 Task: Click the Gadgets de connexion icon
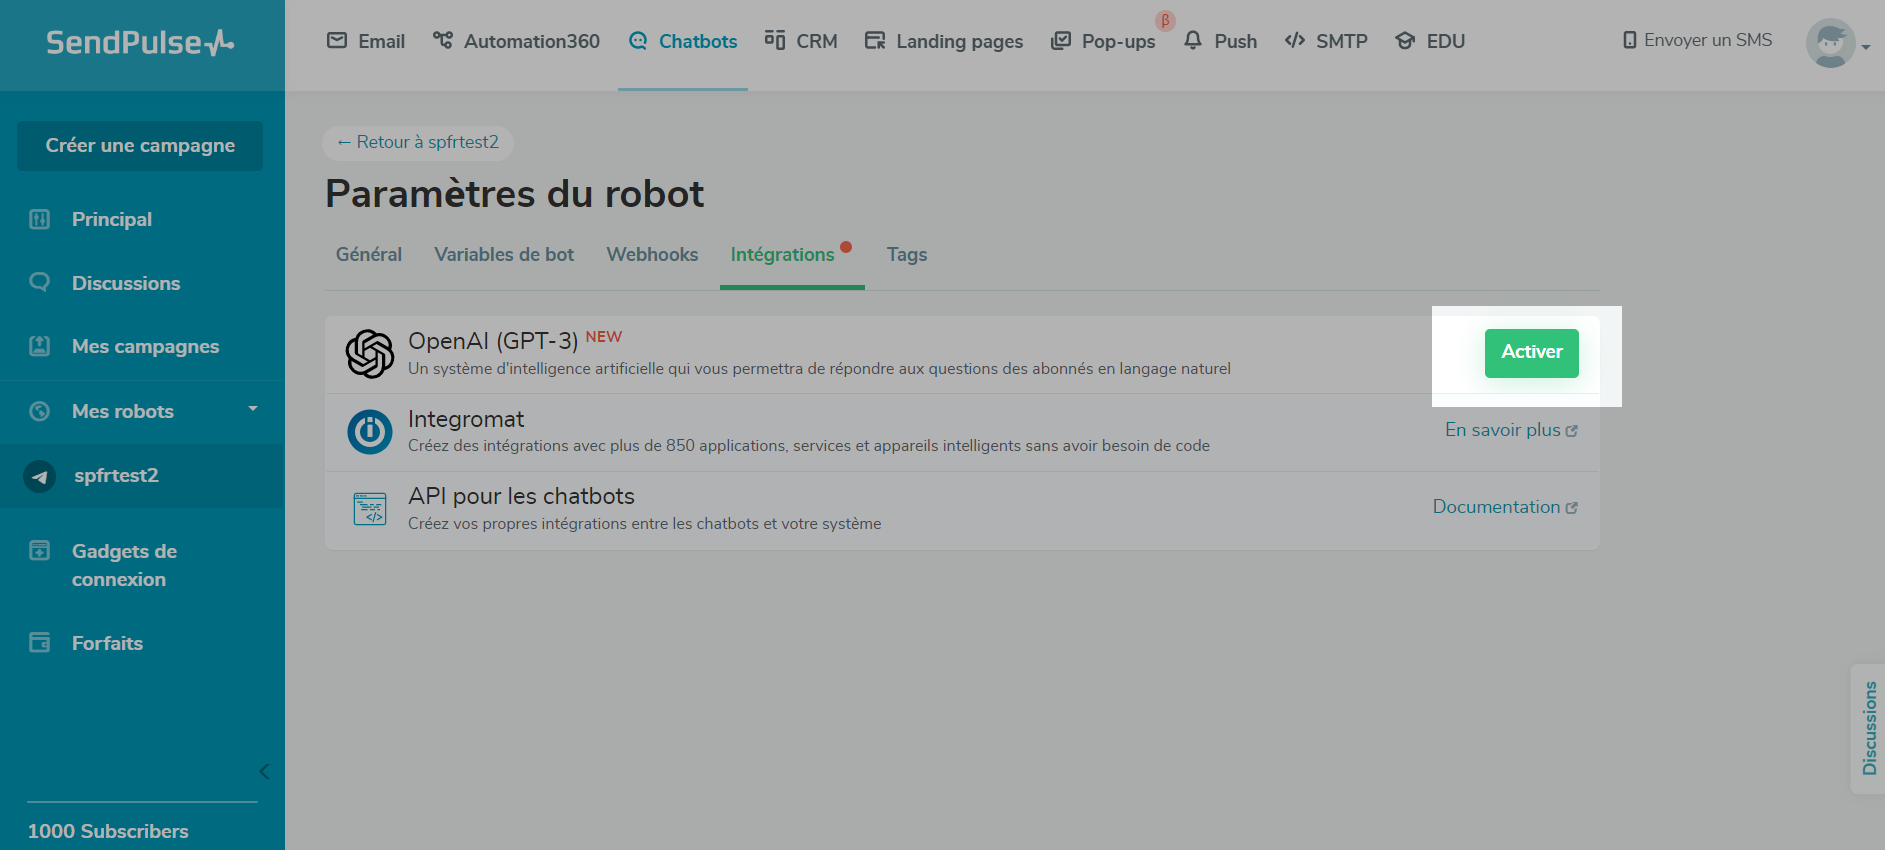(x=40, y=551)
